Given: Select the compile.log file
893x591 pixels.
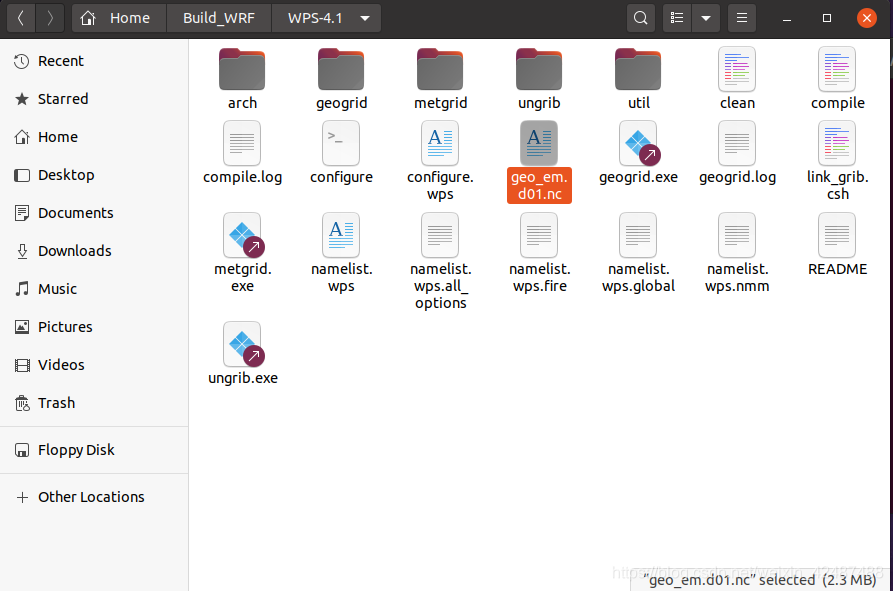Looking at the screenshot, I should point(242,153).
